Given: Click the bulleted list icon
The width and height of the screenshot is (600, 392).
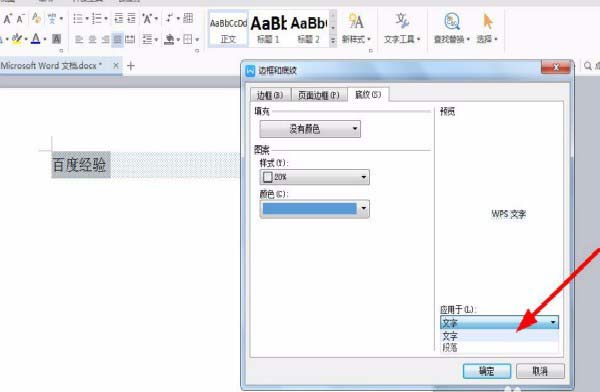Looking at the screenshot, I should (x=78, y=18).
